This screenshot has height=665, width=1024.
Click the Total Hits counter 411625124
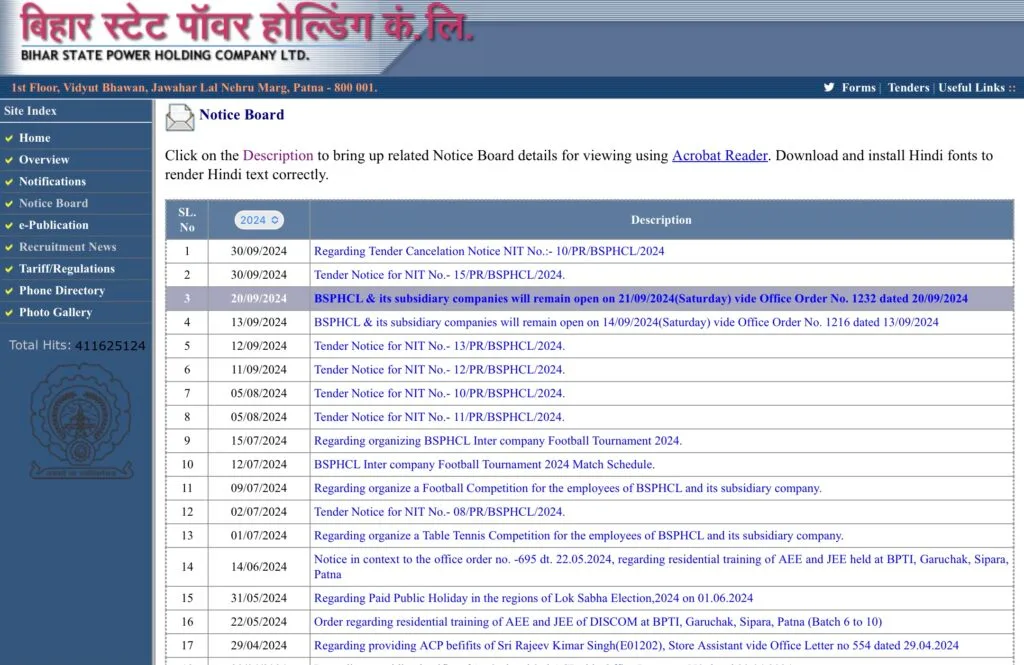click(x=110, y=346)
